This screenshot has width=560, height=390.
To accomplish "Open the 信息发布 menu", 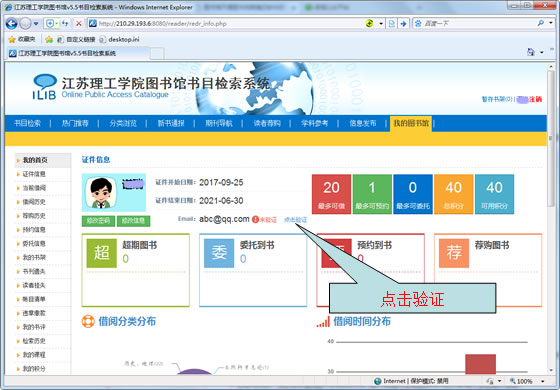I will click(x=362, y=124).
